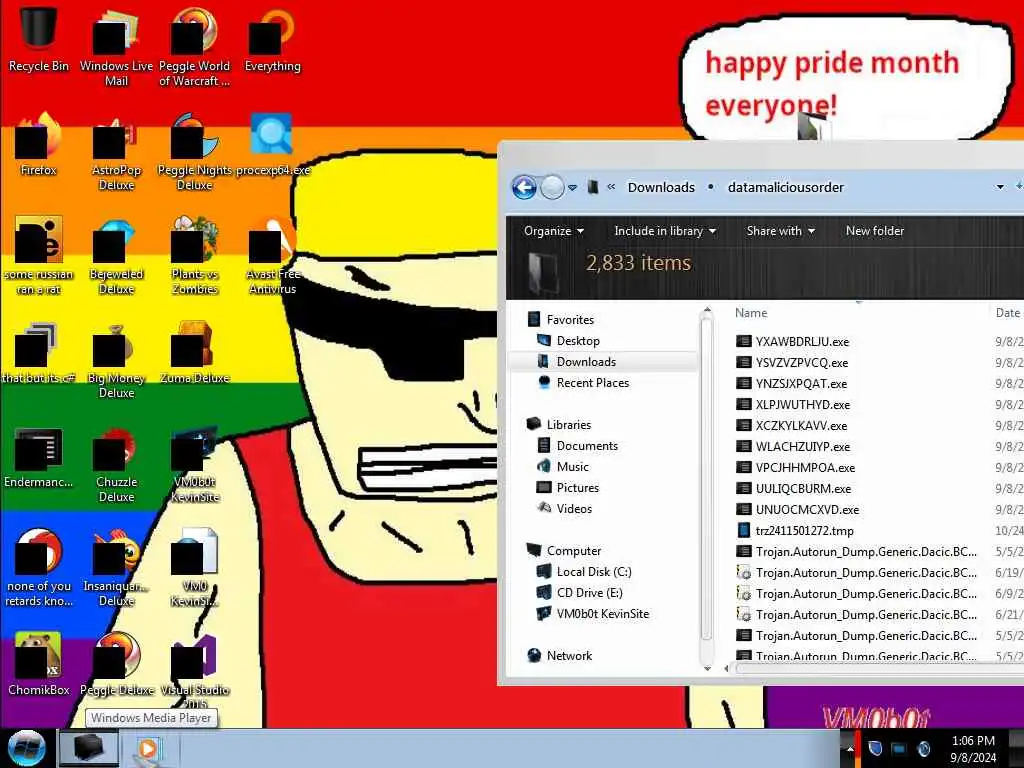1024x768 pixels.
Task: Select Zuma Deluxe desktop icon
Action: [x=194, y=353]
